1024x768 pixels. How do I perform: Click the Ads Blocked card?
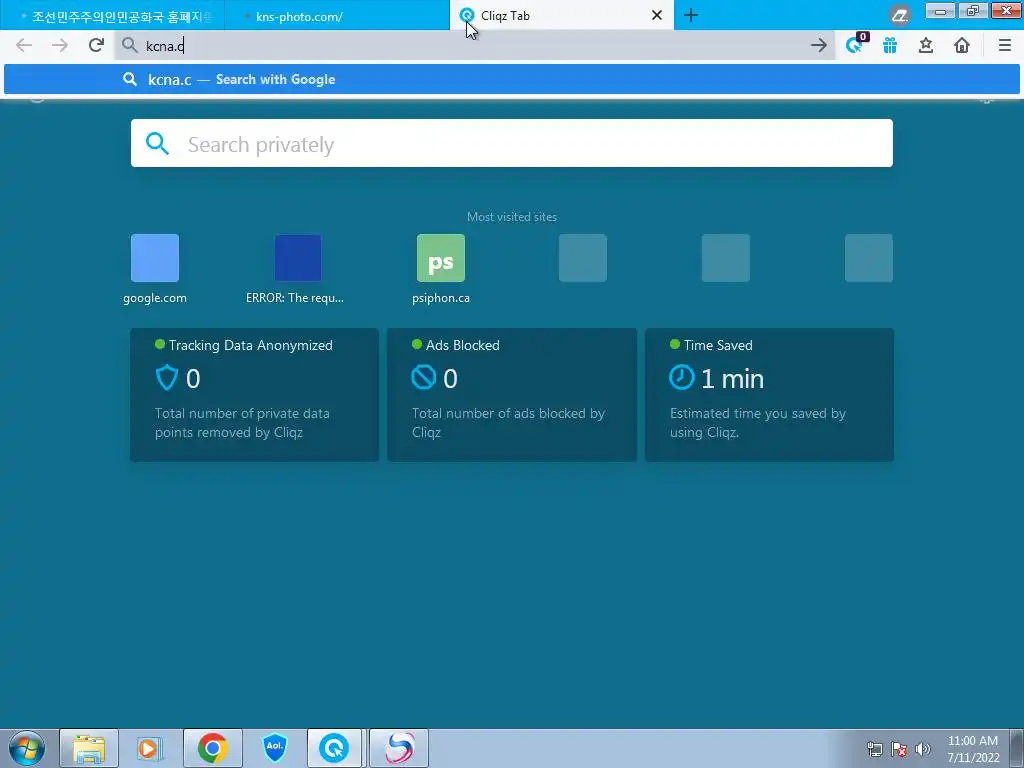[x=511, y=394]
